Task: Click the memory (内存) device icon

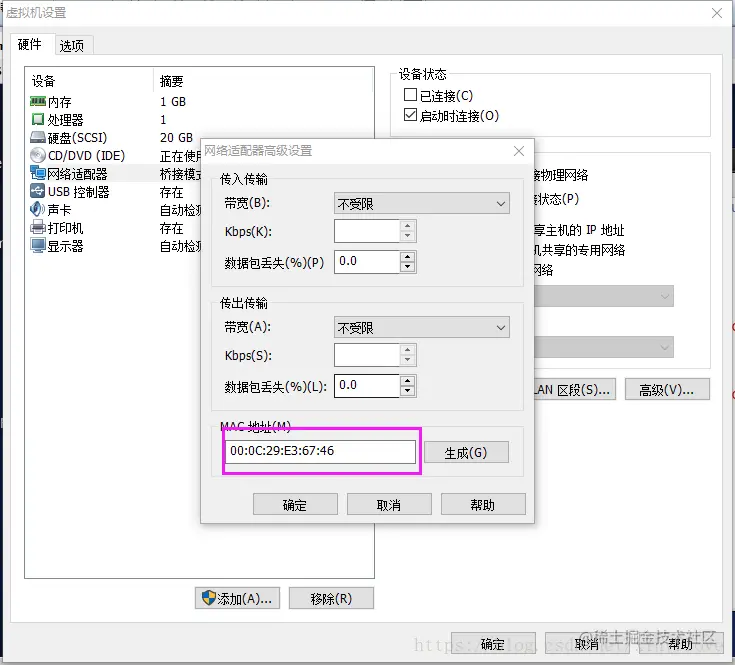Action: pos(38,101)
